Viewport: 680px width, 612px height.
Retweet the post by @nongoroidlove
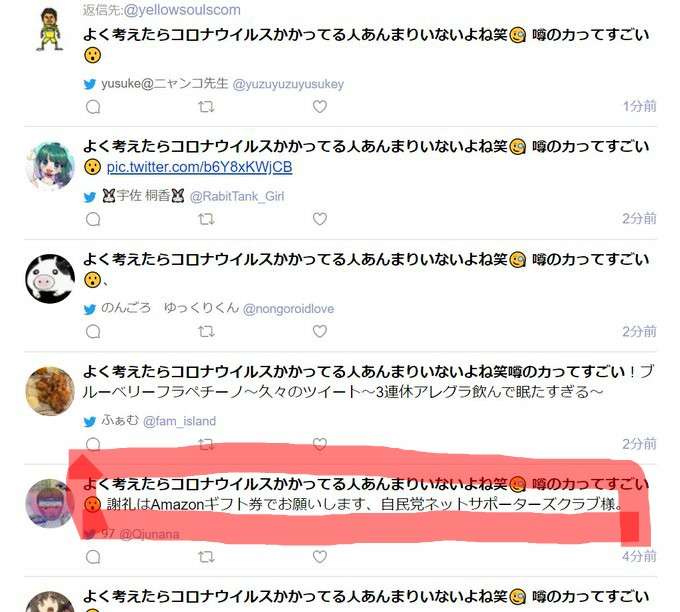[206, 332]
